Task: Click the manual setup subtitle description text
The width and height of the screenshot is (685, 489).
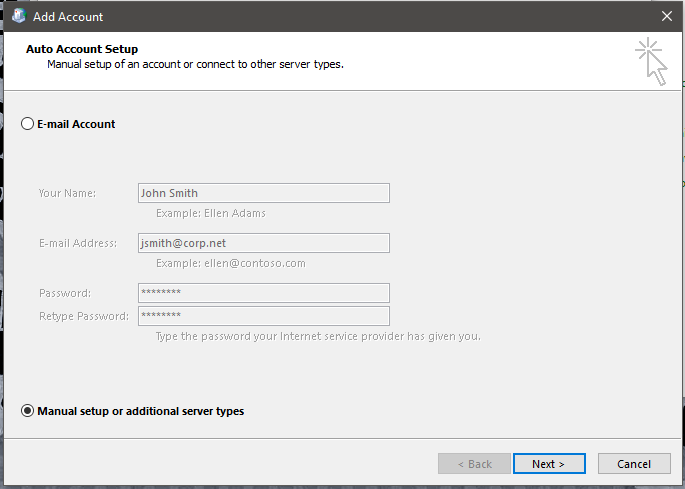Action: [195, 64]
